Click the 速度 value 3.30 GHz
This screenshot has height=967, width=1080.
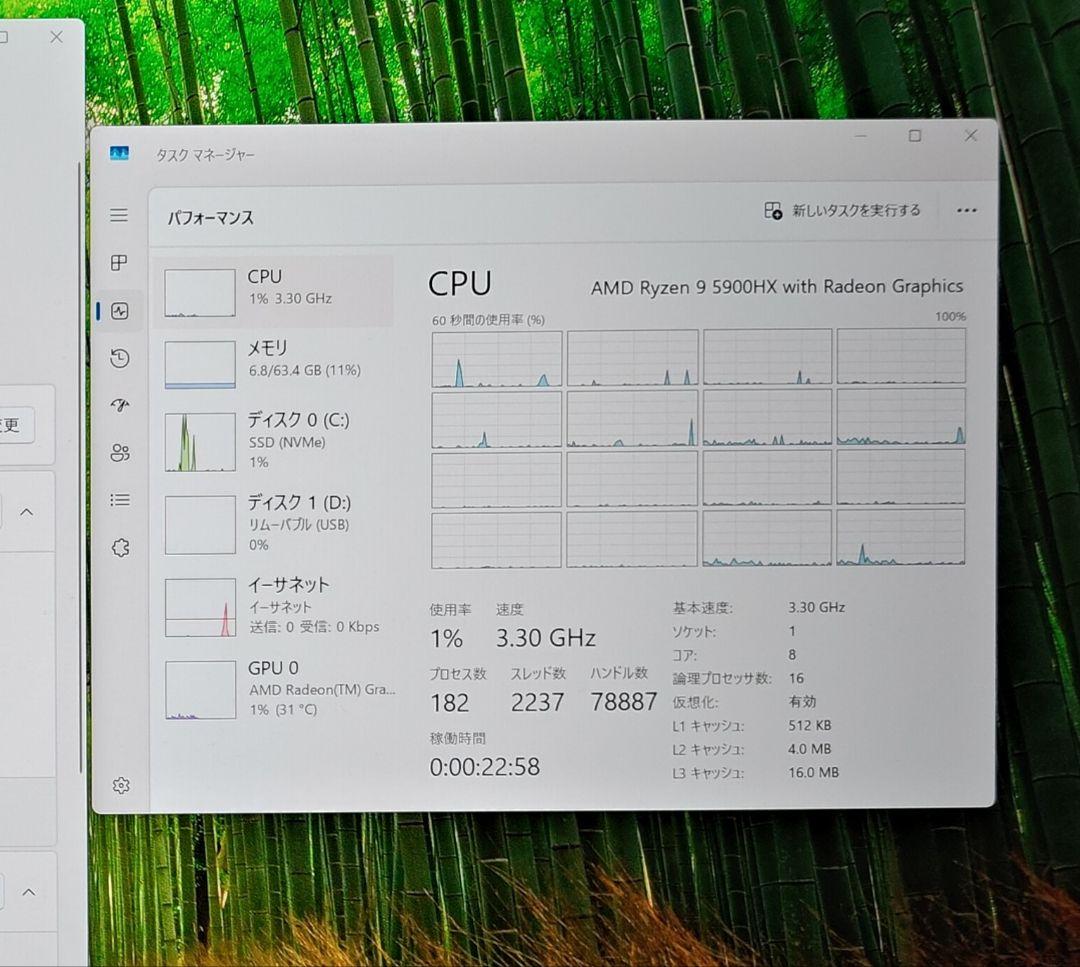[546, 638]
